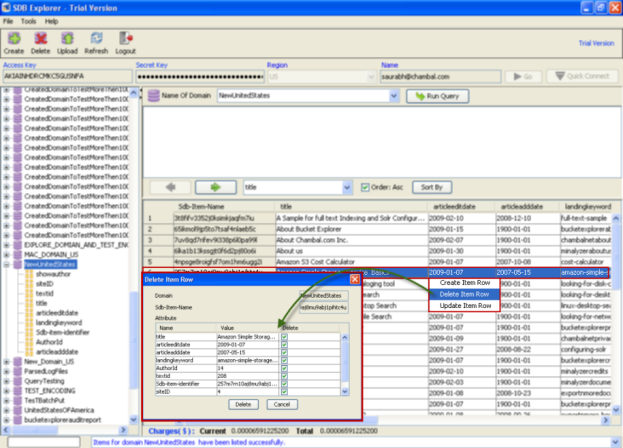Screen dimensions: 623x448
Task: Open the Help menu
Action: (51, 21)
